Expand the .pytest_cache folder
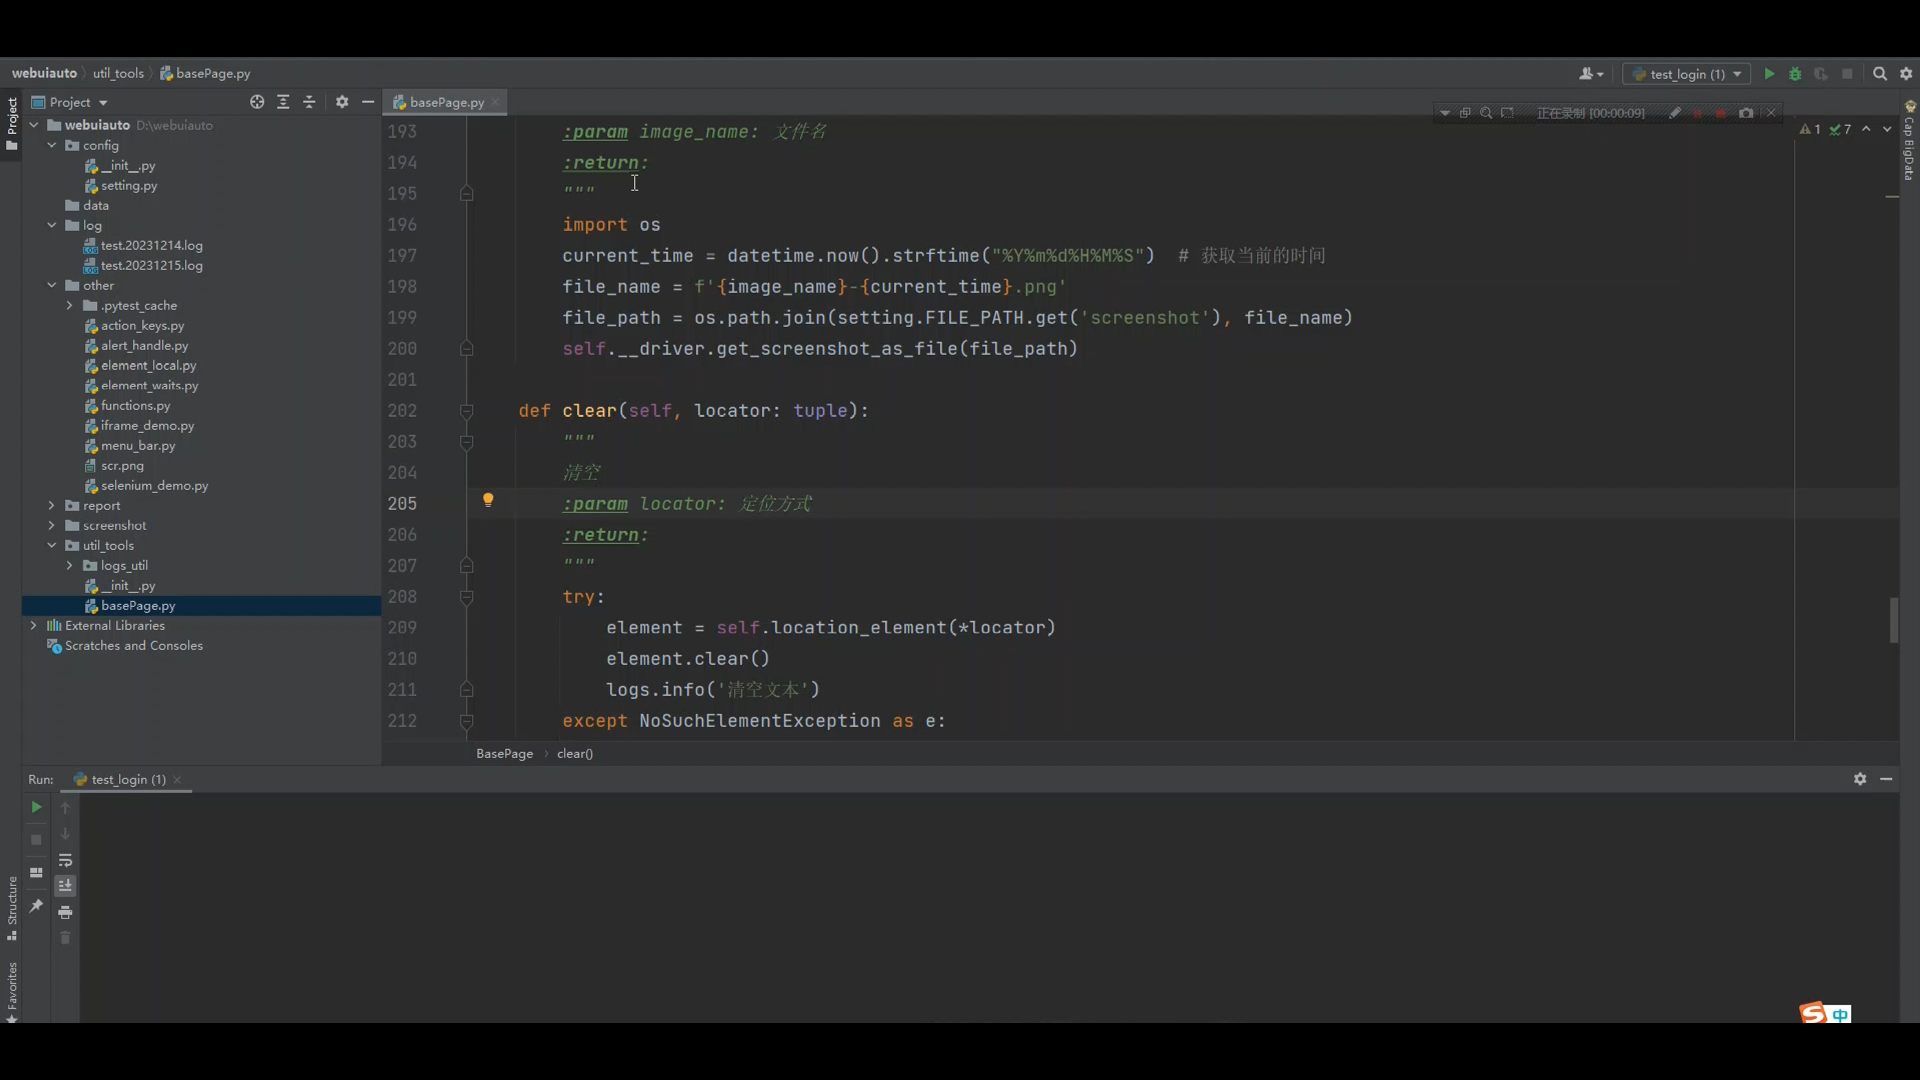 pos(70,305)
